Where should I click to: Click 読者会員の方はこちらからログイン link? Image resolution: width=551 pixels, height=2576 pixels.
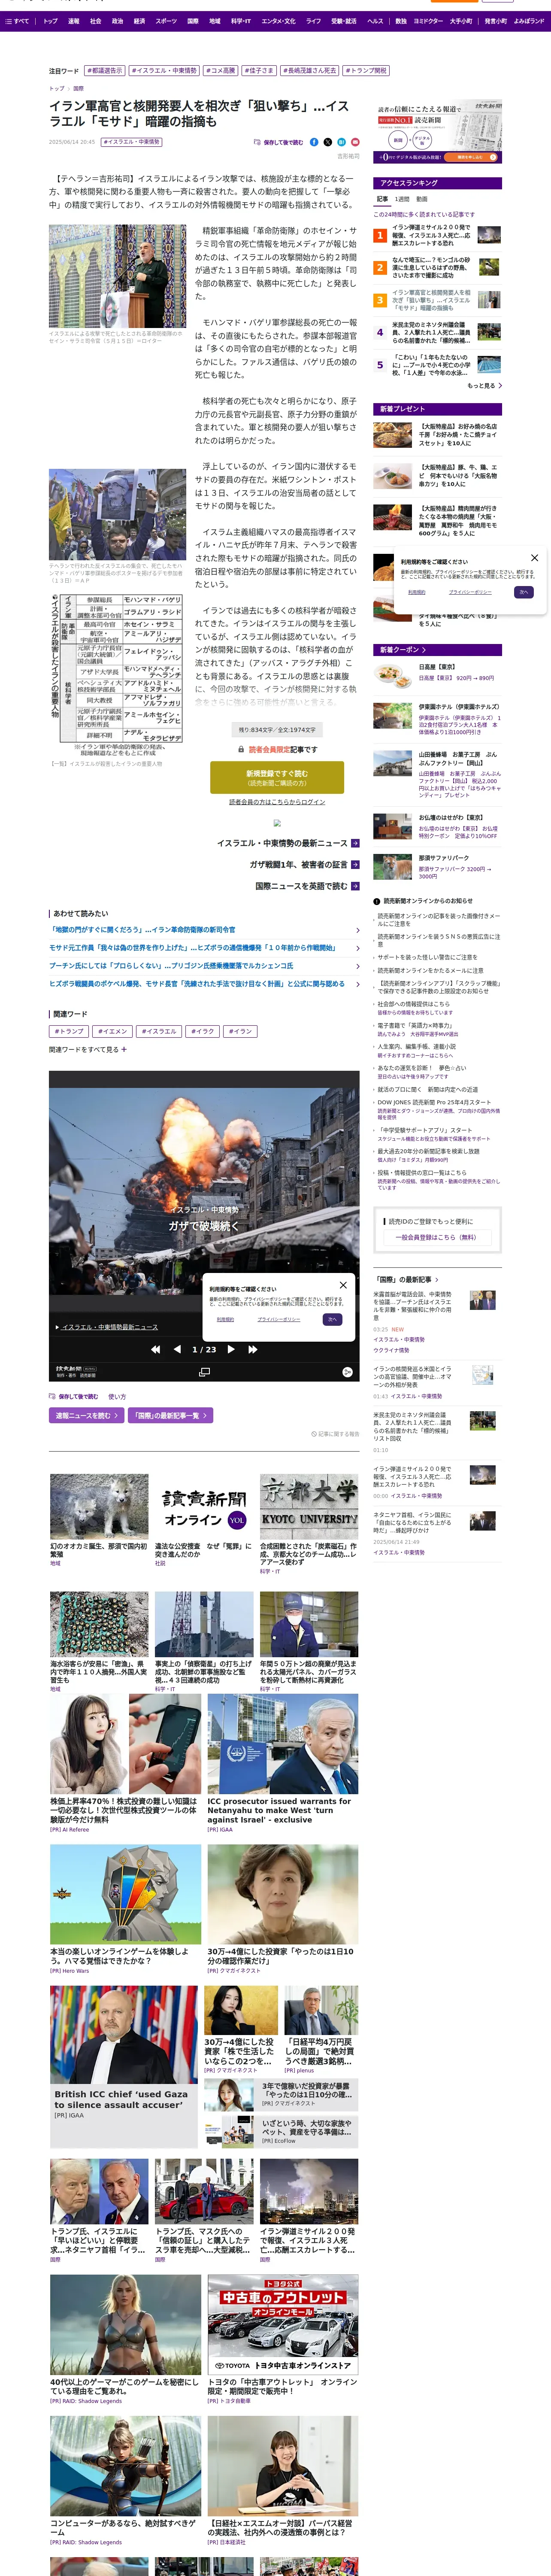point(277,802)
